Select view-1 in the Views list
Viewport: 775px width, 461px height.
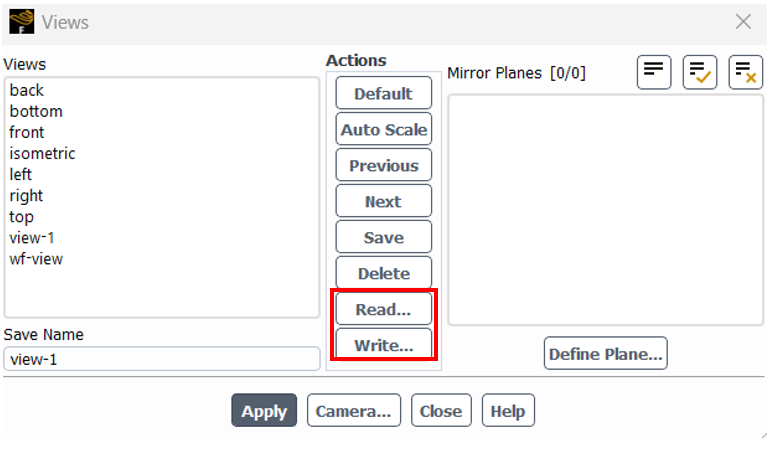(32, 238)
